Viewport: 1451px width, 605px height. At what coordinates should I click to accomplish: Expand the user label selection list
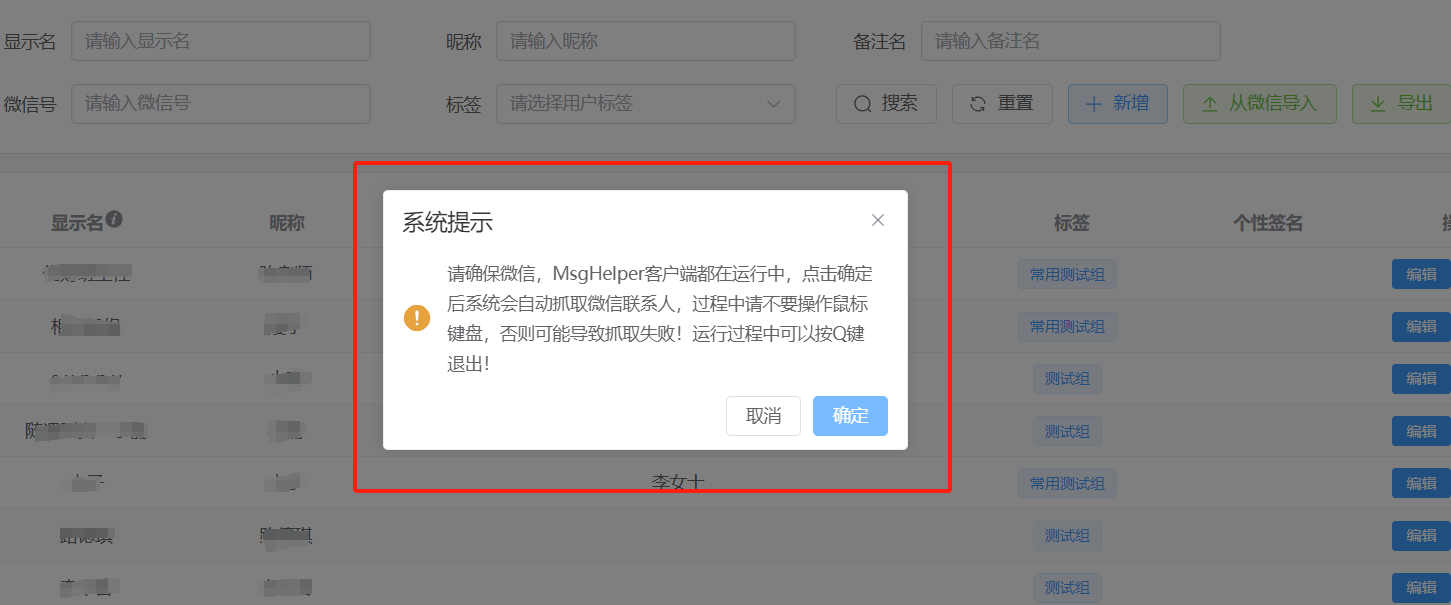point(646,103)
